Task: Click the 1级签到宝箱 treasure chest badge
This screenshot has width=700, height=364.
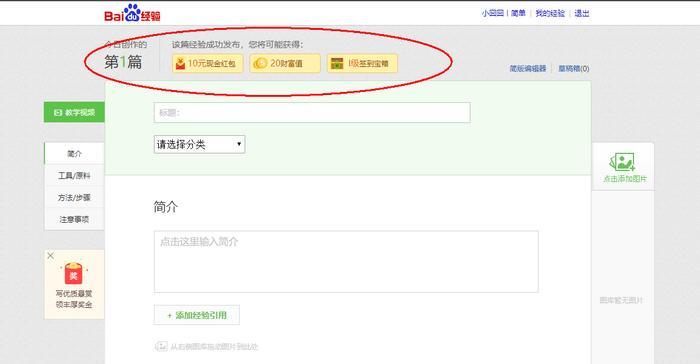Action: (362, 63)
